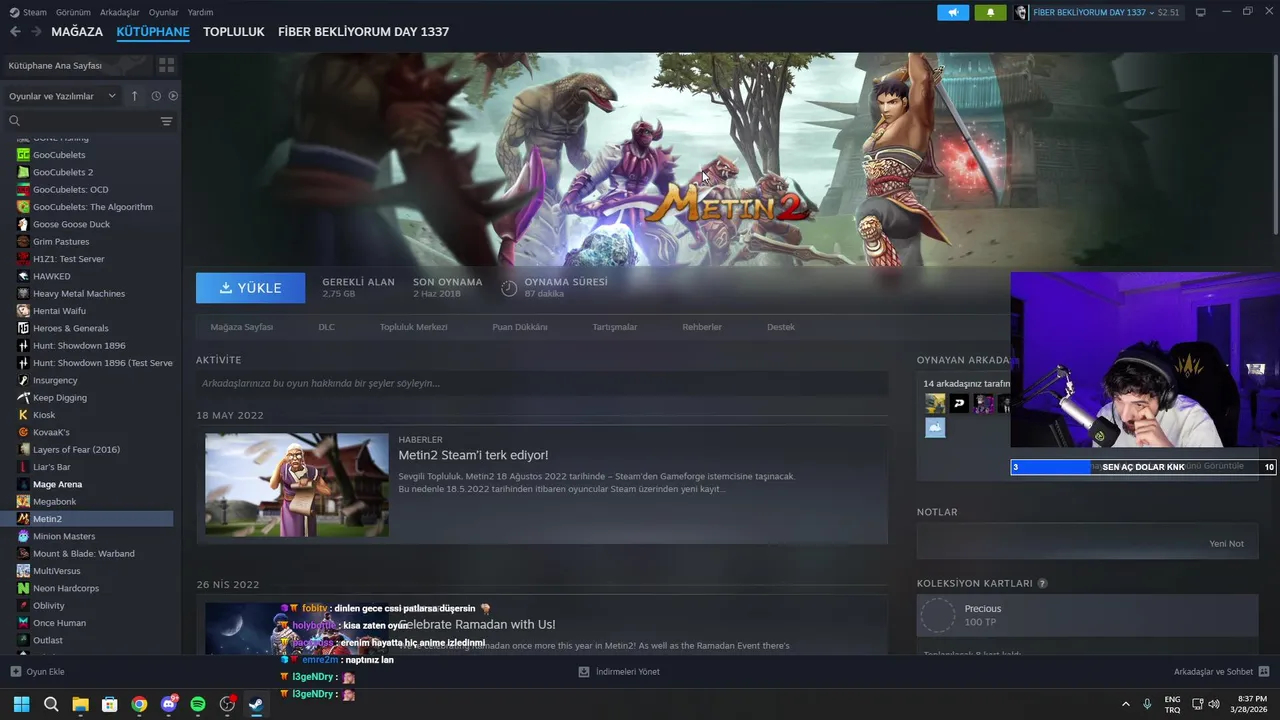
Task: Open Windows Start menu
Action: (x=21, y=704)
